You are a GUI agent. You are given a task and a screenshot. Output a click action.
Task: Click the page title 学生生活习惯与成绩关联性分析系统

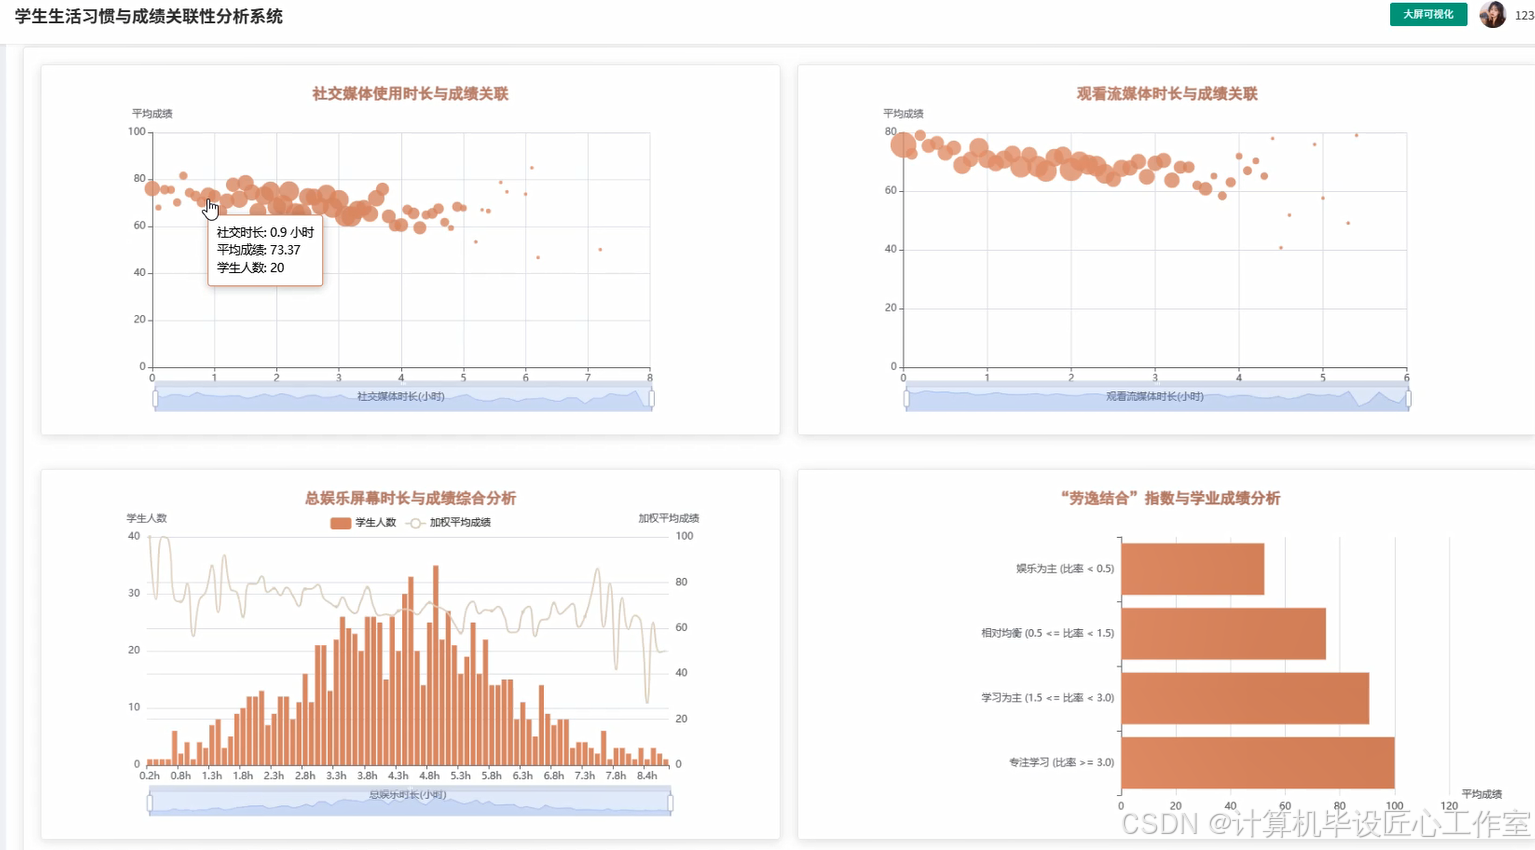click(149, 16)
